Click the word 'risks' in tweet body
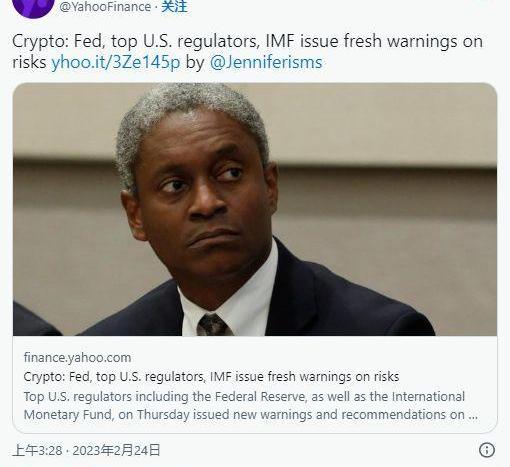Screen dimensions: 510x467 click(x=29, y=62)
